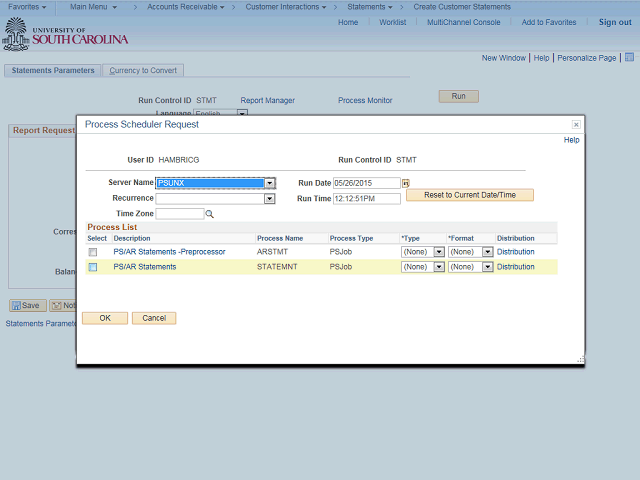Viewport: 640px width, 480px height.
Task: Close the Process Scheduler Request dialog
Action: 576,124
